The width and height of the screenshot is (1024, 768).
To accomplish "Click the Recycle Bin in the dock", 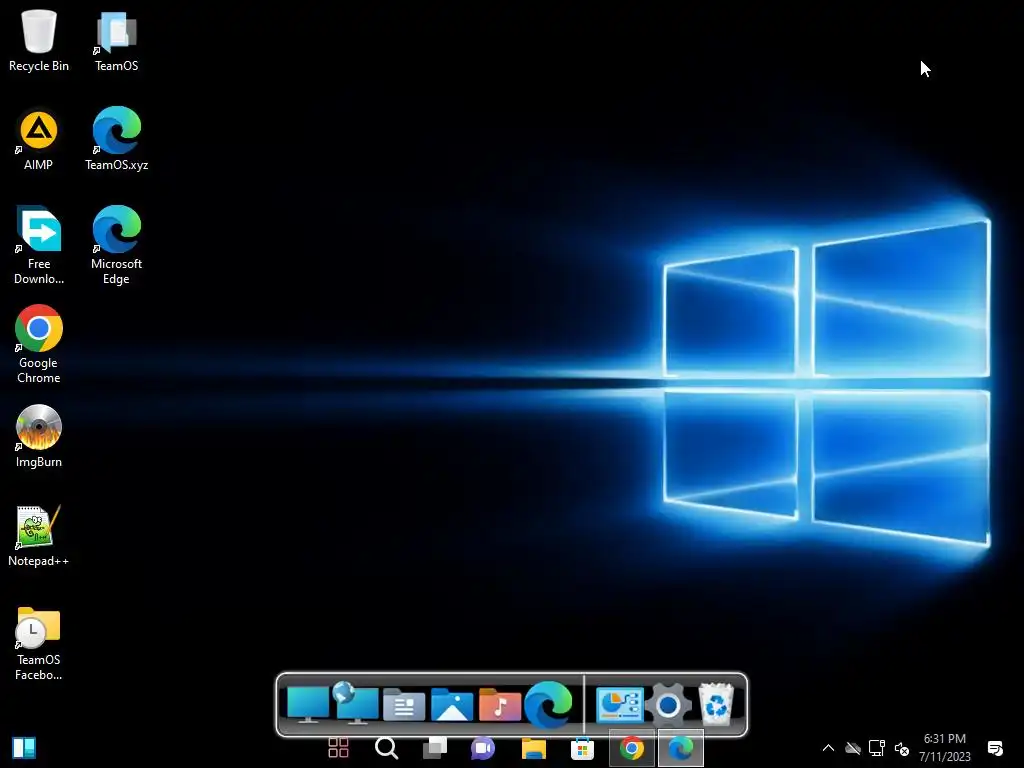I will click(x=716, y=704).
